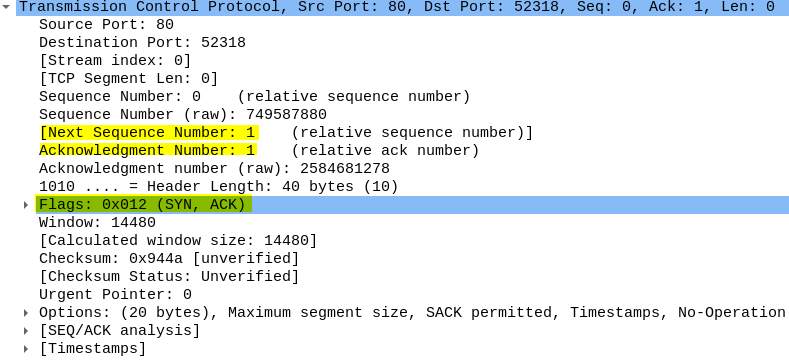Click the Stream index: 0 line
The width and height of the screenshot is (789, 361).
[115, 61]
